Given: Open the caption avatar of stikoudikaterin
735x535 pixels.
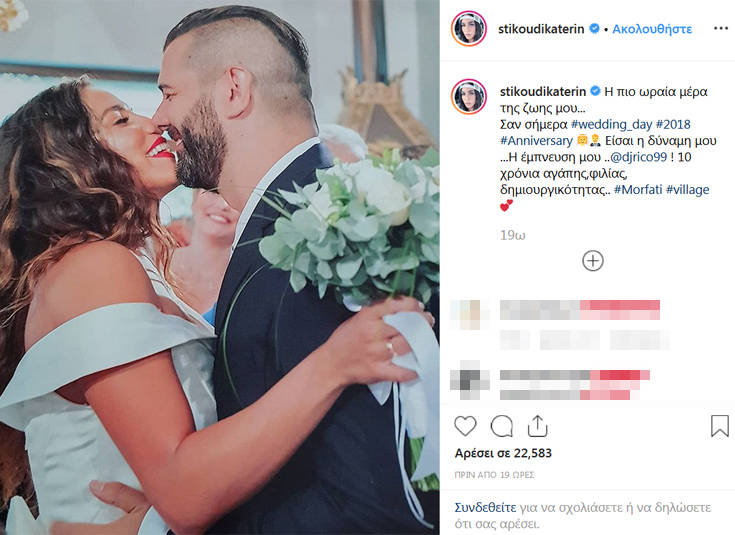Looking at the screenshot, I should coord(469,97).
